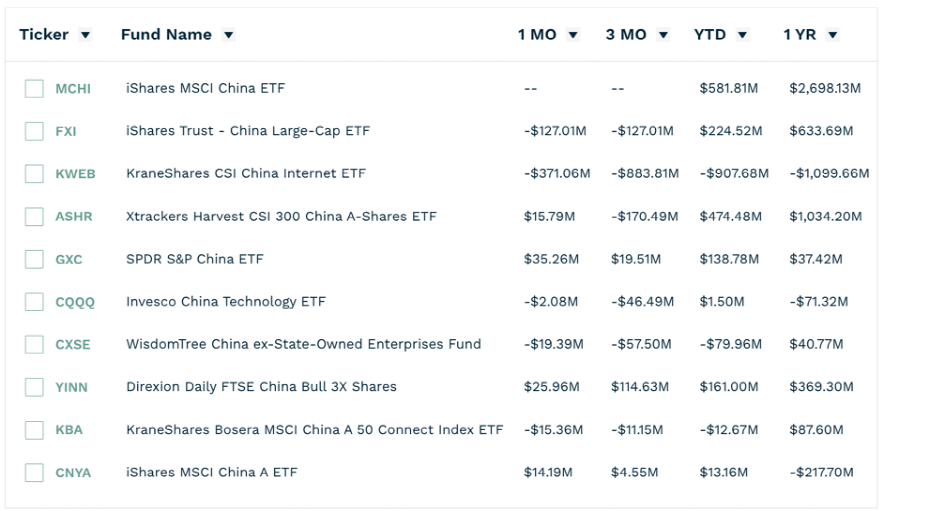Screen dimensions: 929x511
Task: Tick the checkbox next to FXI
Action: coord(34,131)
